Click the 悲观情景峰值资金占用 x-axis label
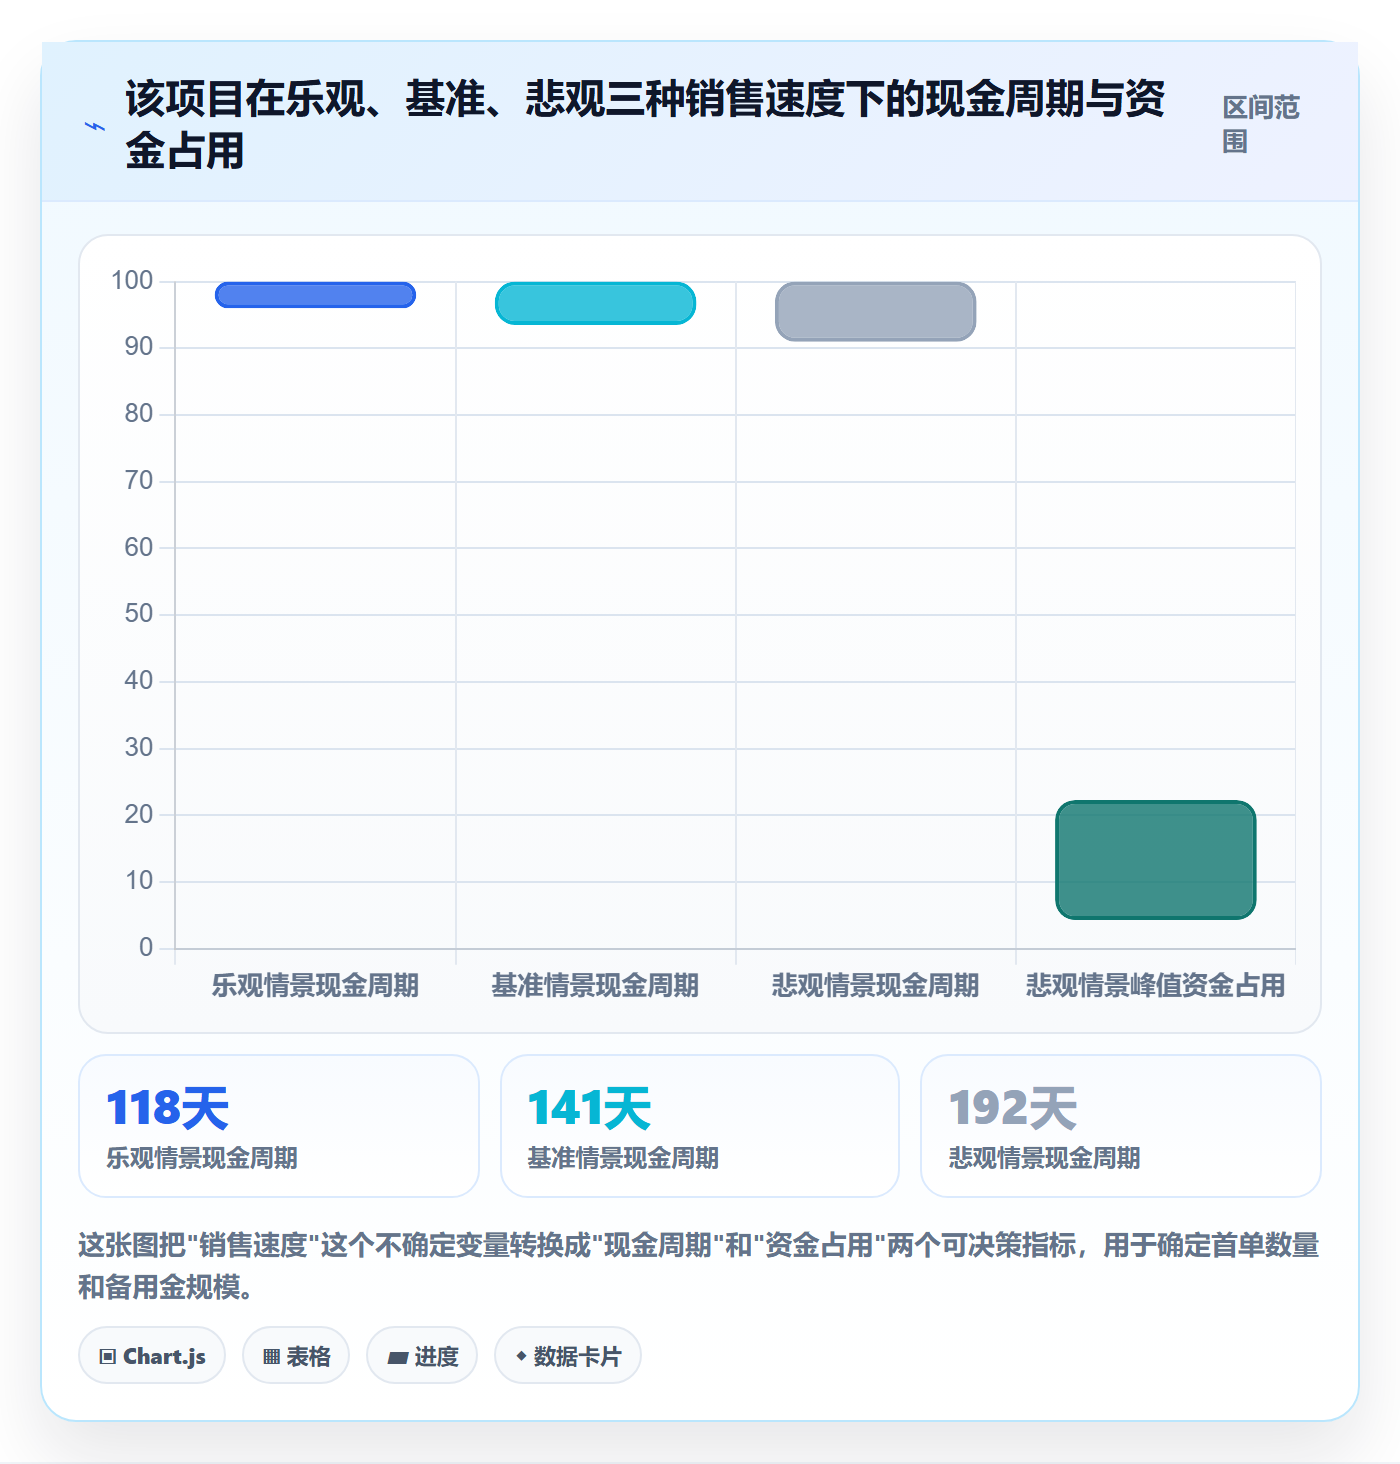1400x1464 pixels. [x=1155, y=986]
